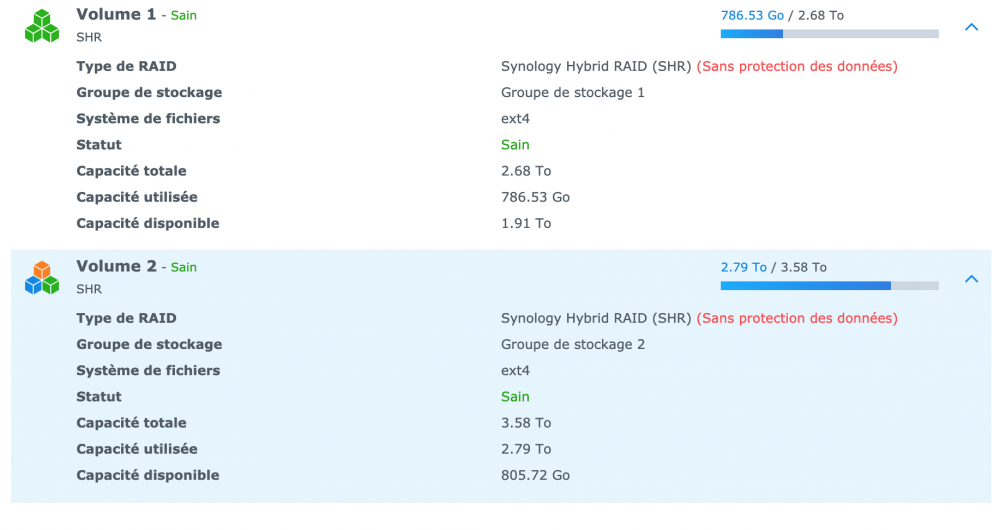
Task: Select the Volume 2 title
Action: [x=116, y=266]
